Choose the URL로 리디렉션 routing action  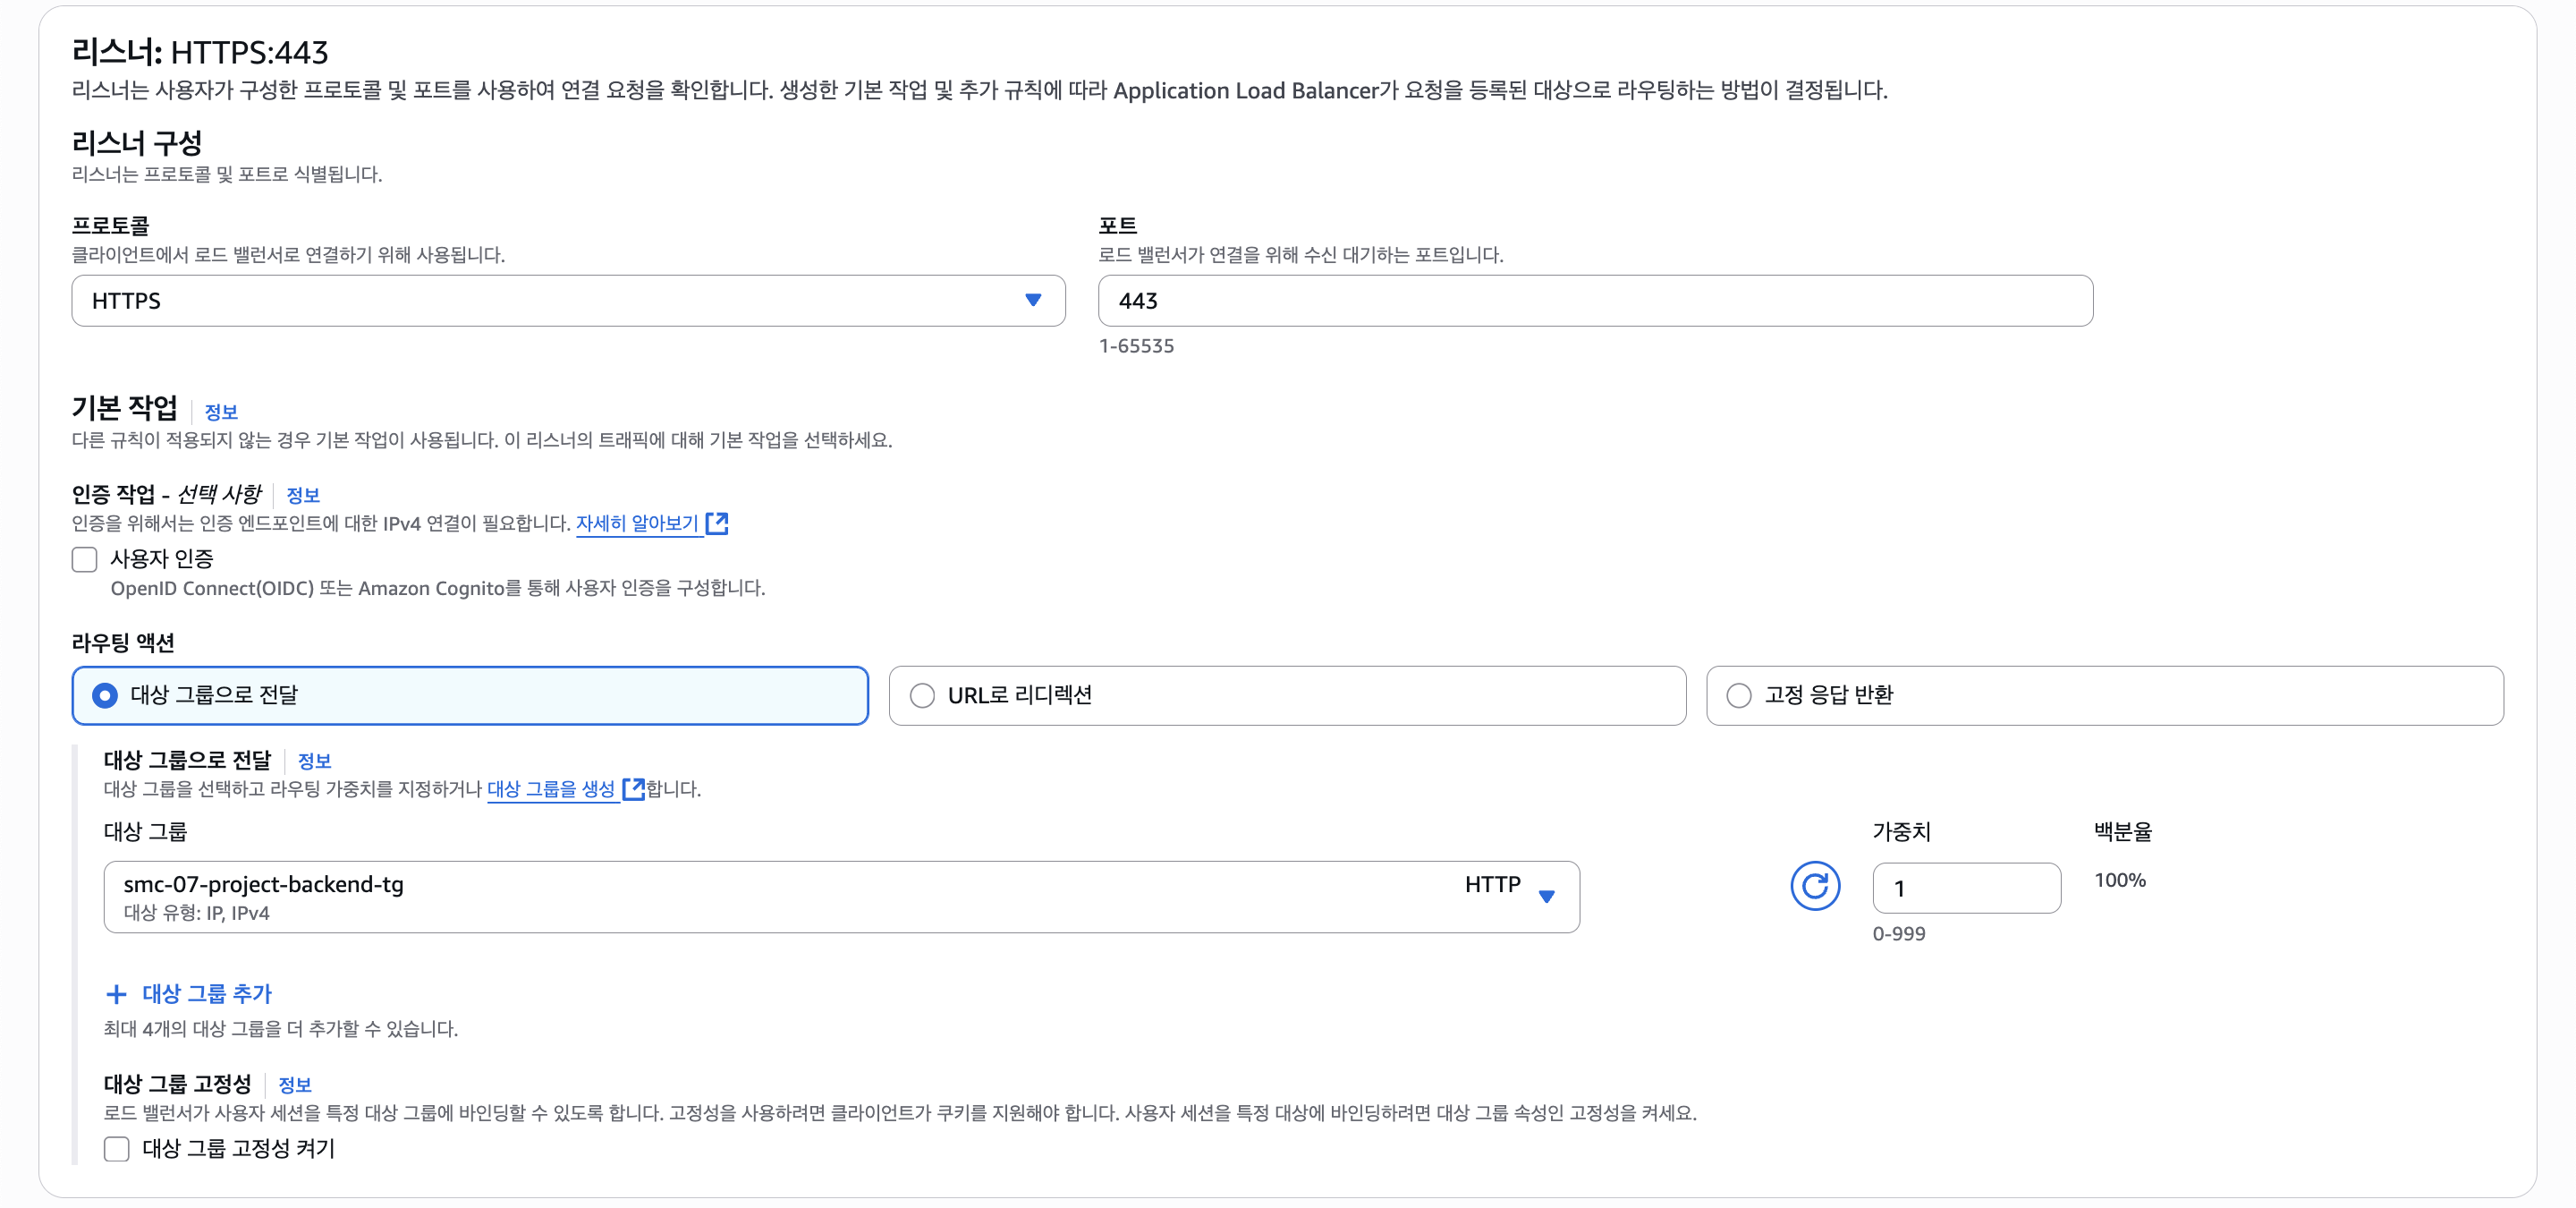(922, 695)
